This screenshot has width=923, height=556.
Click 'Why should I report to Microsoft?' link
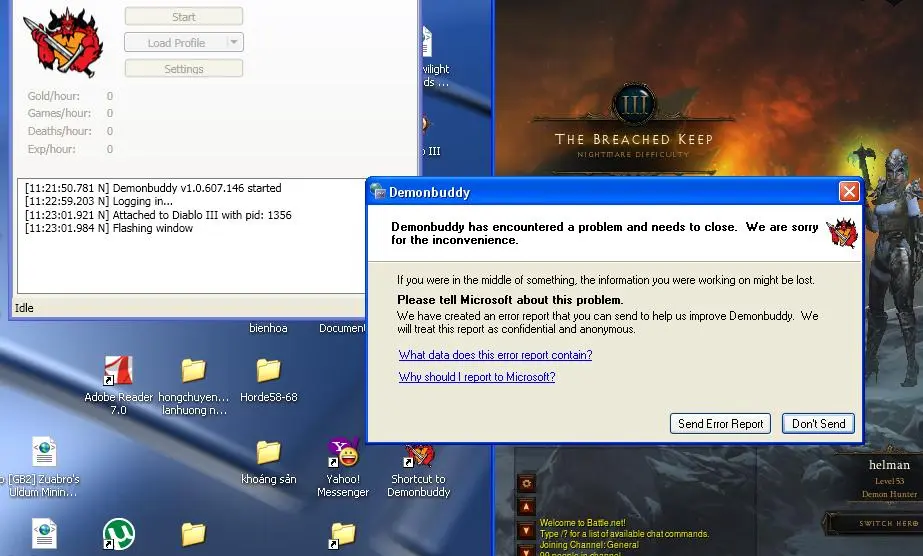476,377
